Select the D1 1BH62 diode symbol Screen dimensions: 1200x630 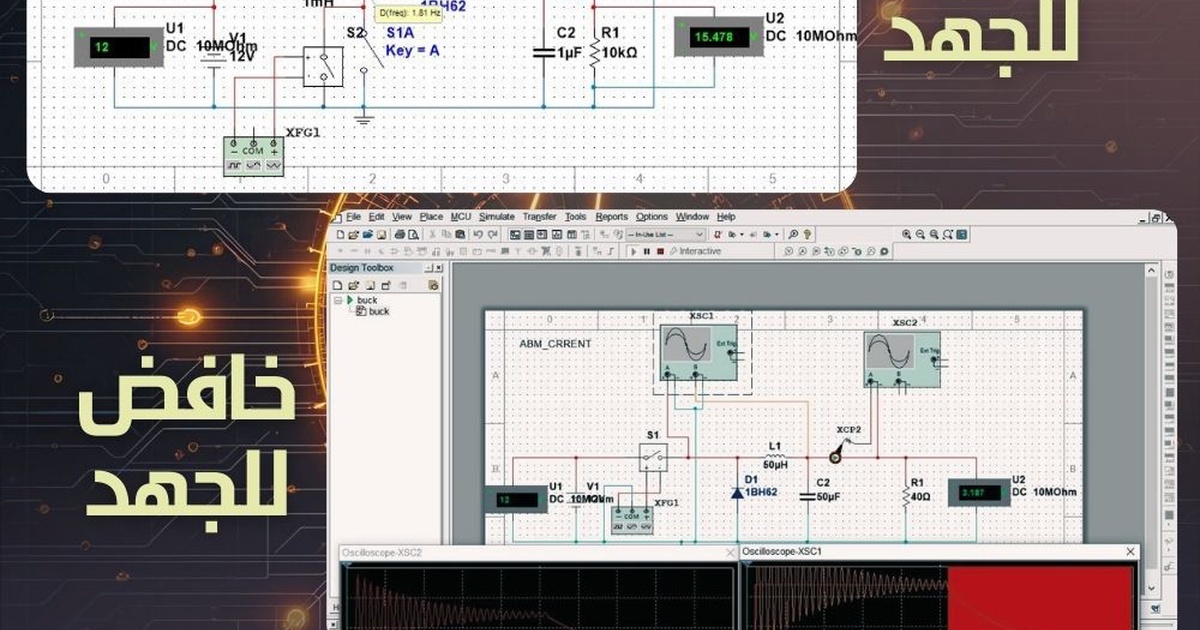(737, 492)
